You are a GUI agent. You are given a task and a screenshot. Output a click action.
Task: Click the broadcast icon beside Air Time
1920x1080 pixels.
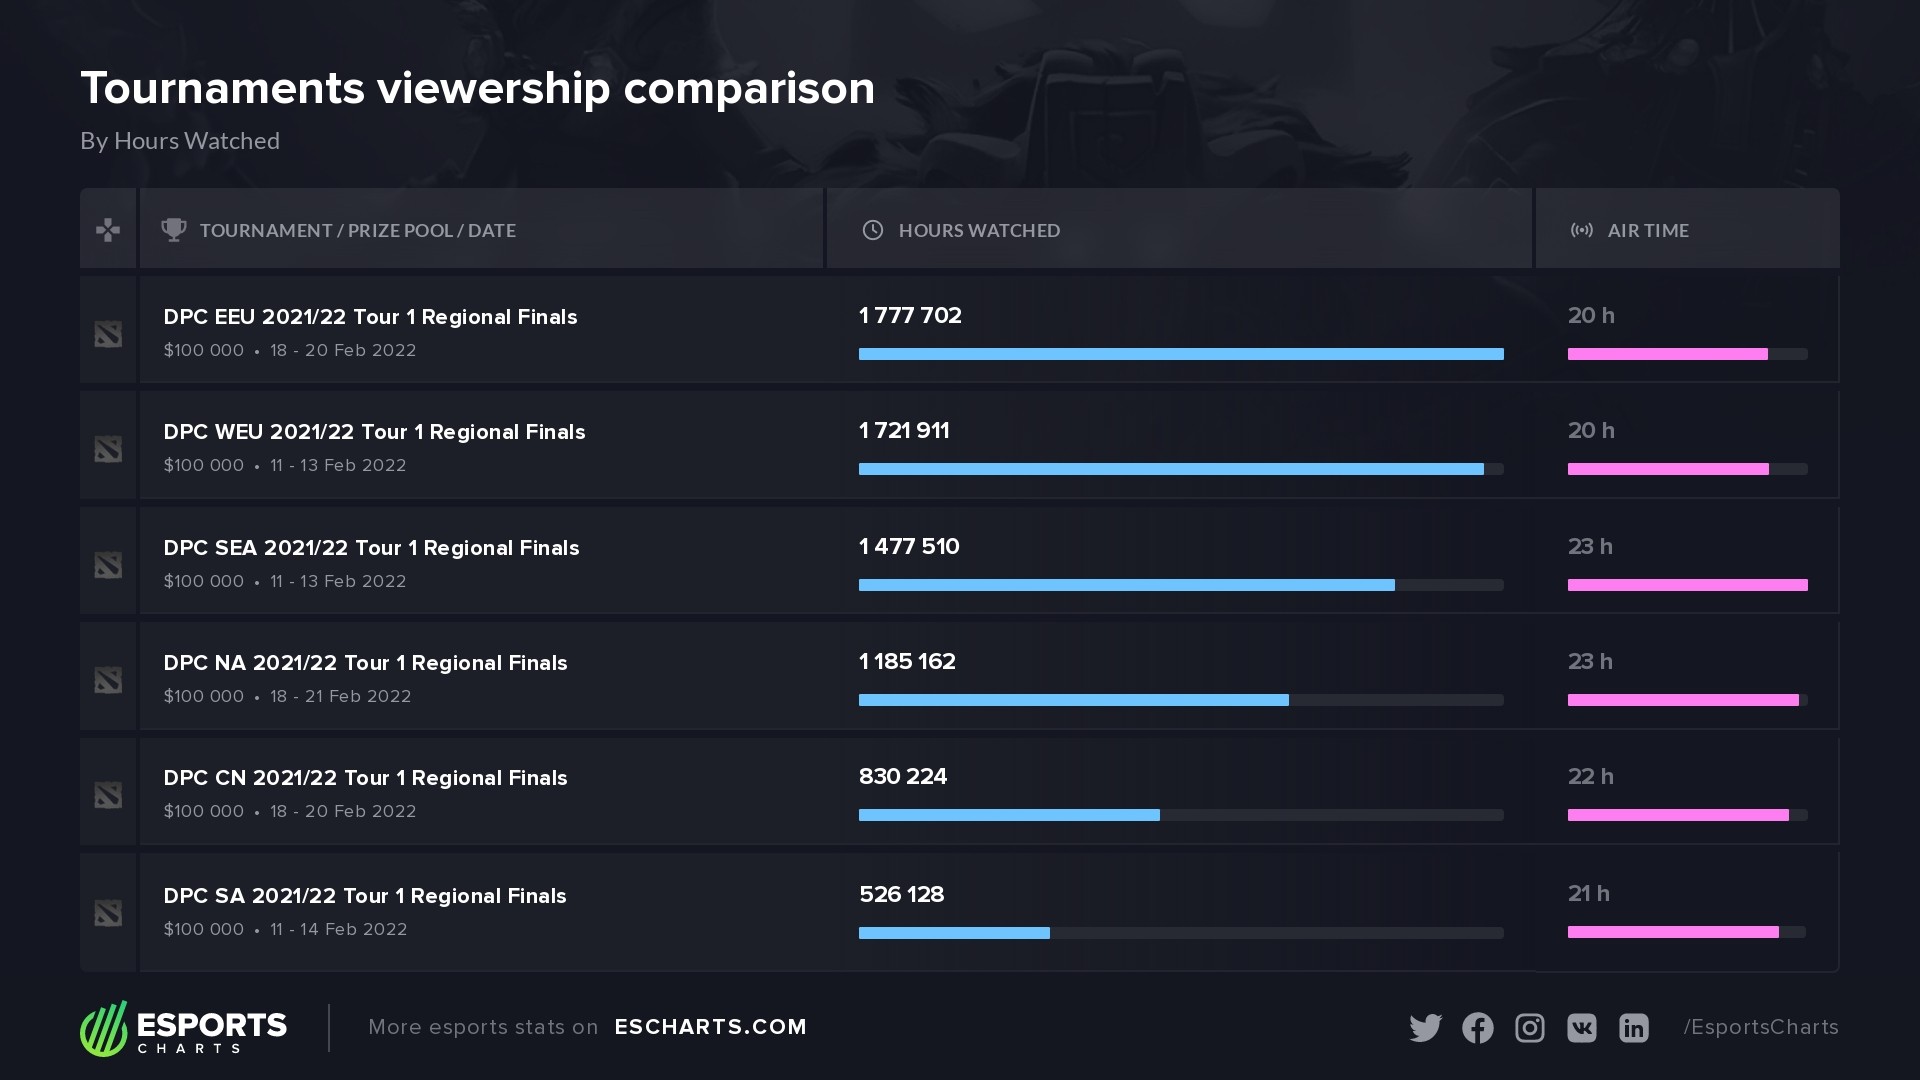point(1582,230)
